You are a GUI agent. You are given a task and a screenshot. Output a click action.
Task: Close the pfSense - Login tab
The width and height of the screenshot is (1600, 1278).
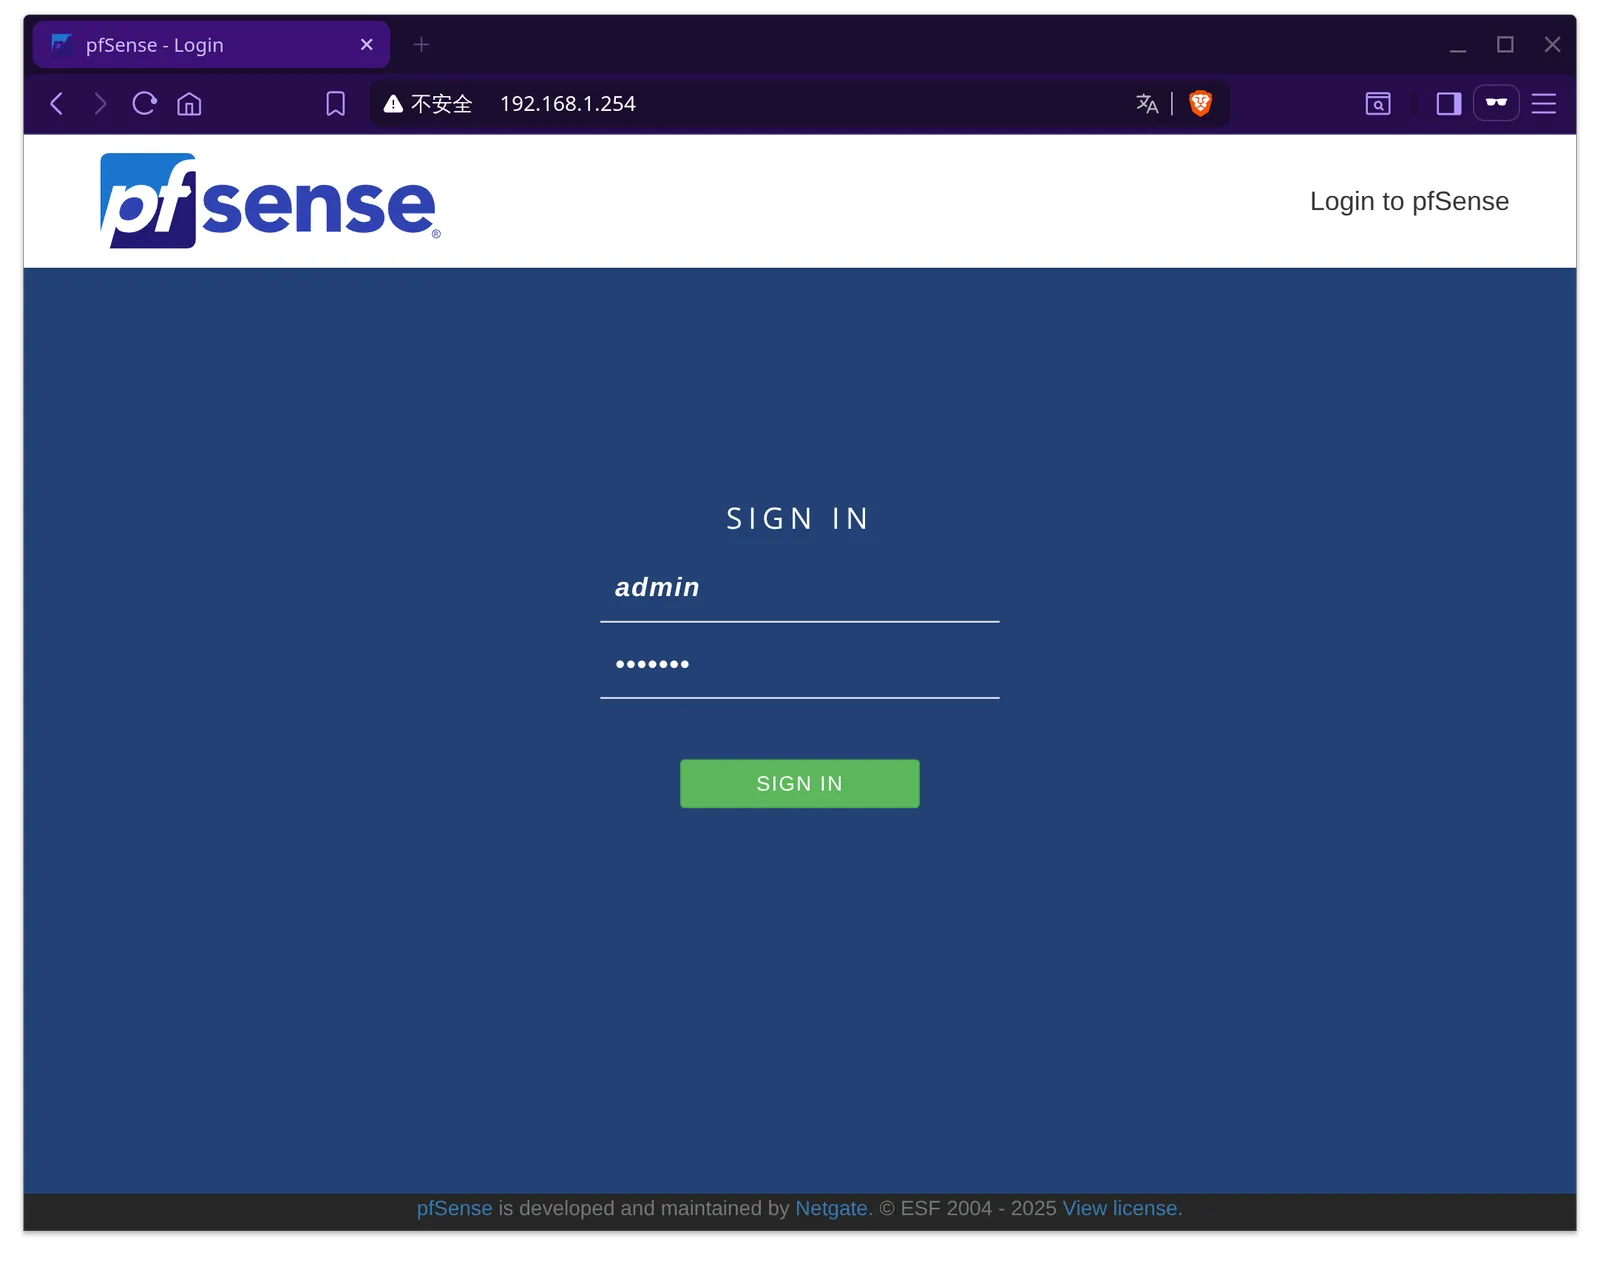coord(366,45)
